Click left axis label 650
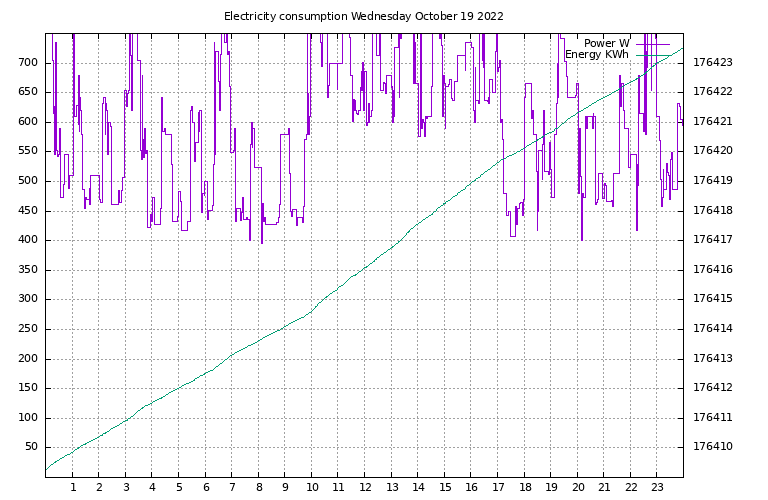The width and height of the screenshot is (768, 500). [x=28, y=92]
